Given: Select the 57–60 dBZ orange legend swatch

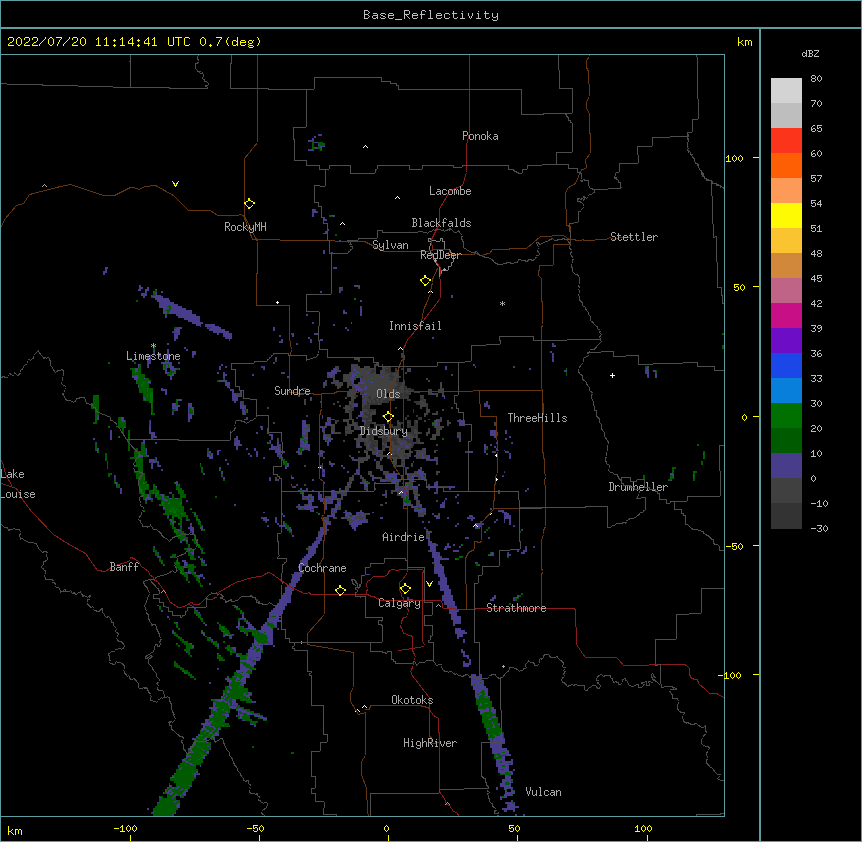Looking at the screenshot, I should click(786, 165).
